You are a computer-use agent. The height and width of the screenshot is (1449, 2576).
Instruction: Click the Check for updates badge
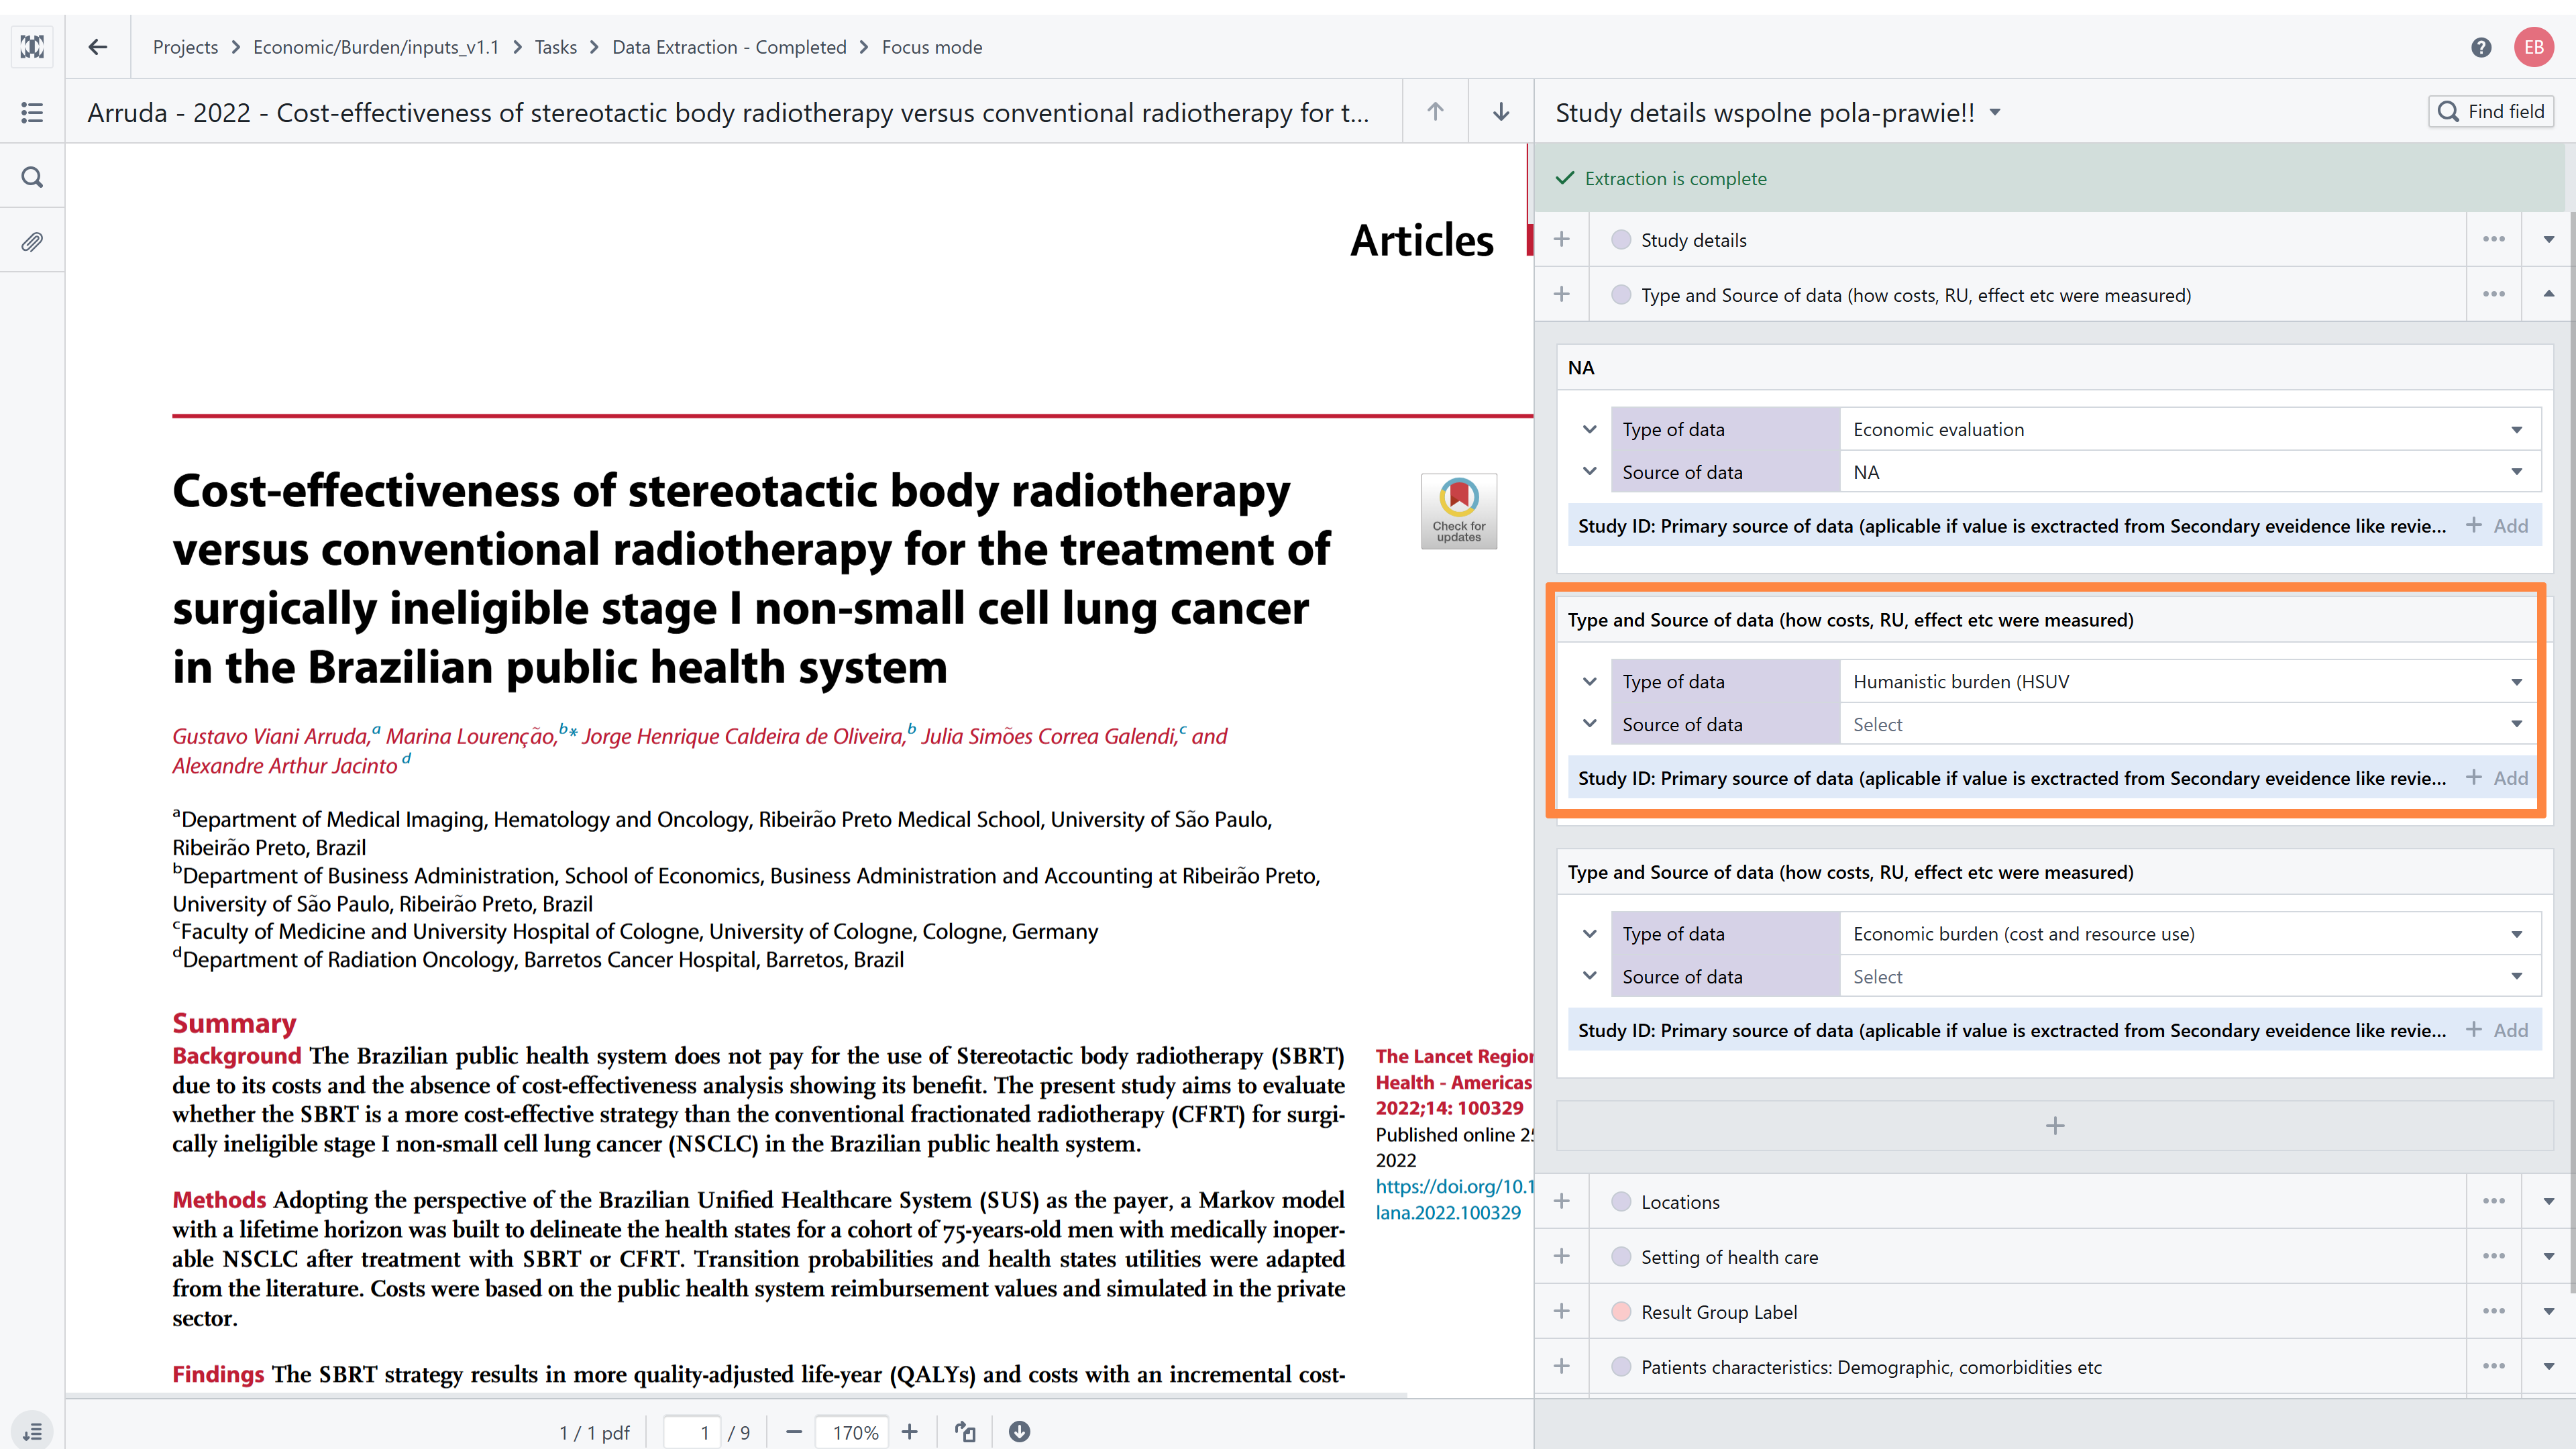pos(1459,511)
